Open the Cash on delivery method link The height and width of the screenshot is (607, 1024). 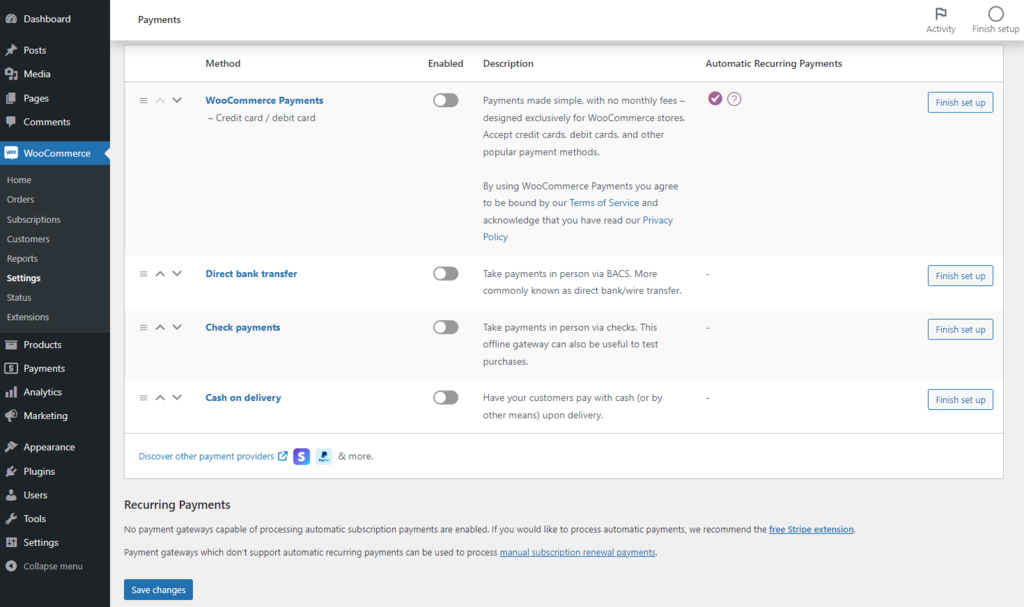tap(244, 397)
